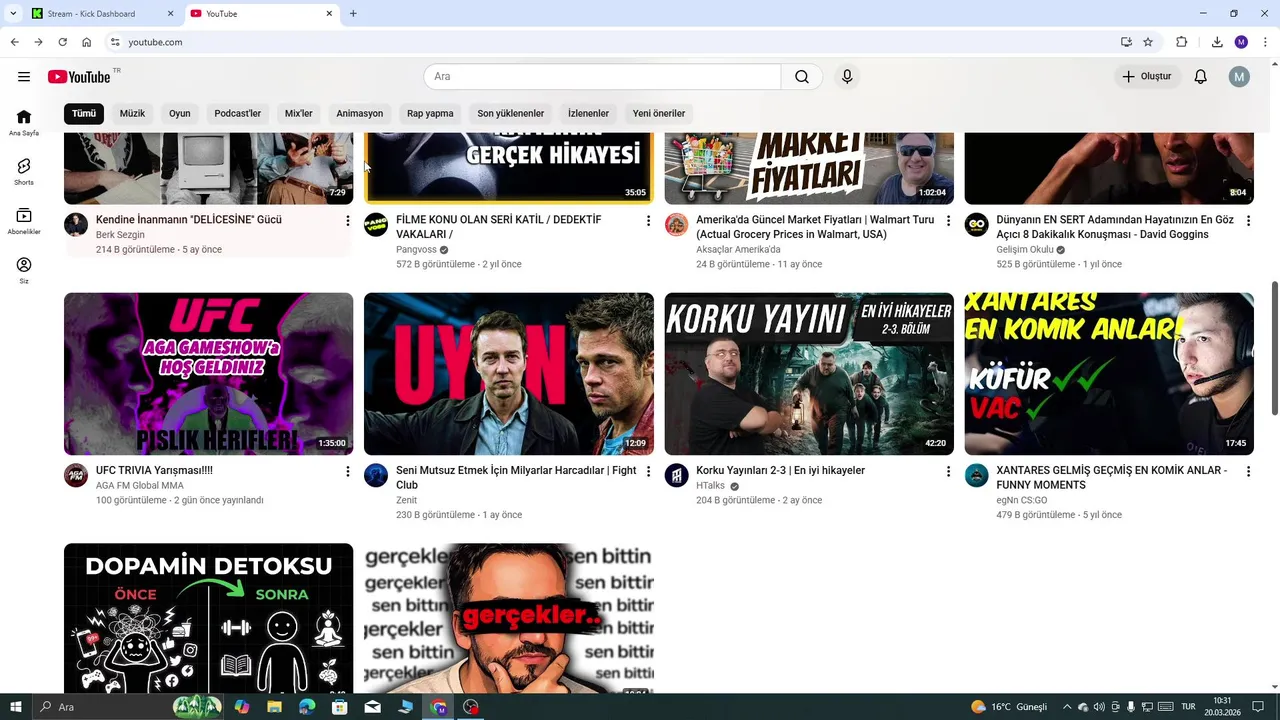Go to YouTube home via the logo

pyautogui.click(x=79, y=77)
